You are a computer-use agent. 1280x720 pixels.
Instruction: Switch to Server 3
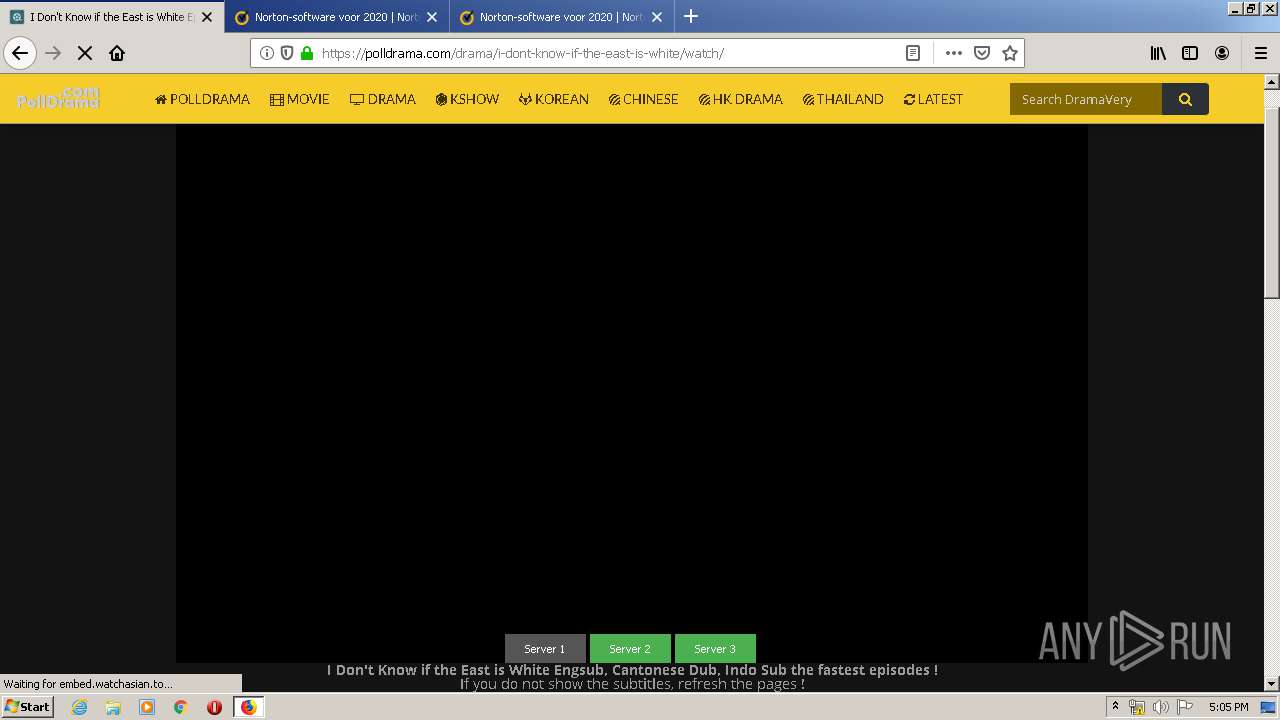pyautogui.click(x=715, y=648)
